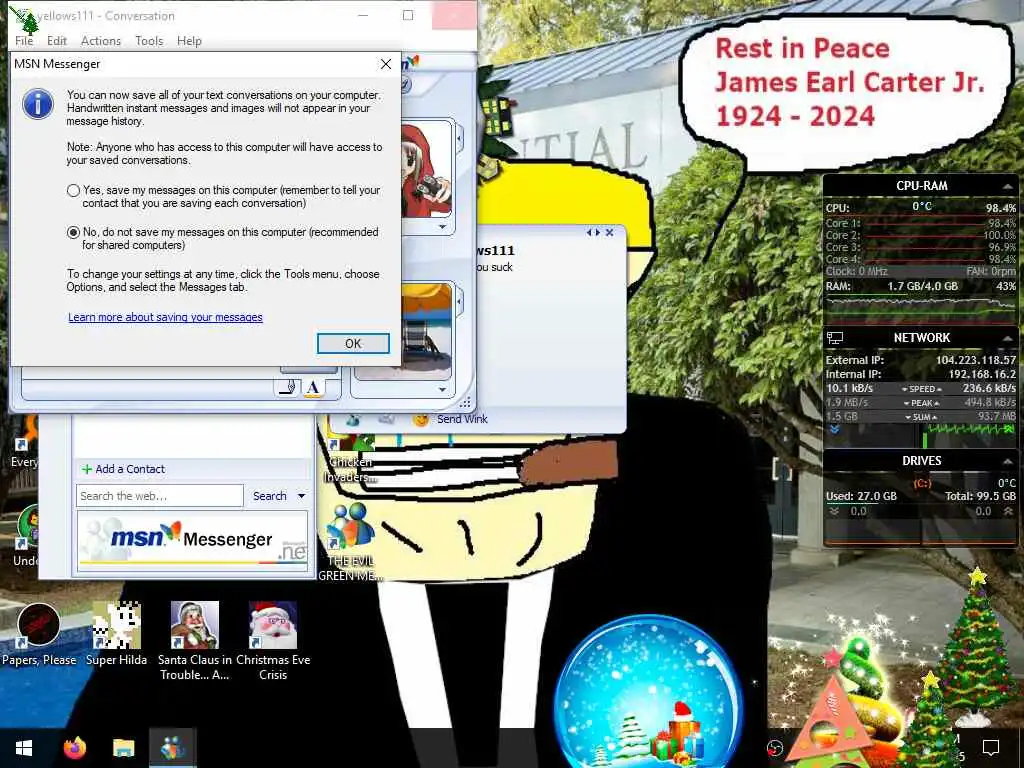Open the Help menu in Conversation window
This screenshot has height=768, width=1024.
pyautogui.click(x=189, y=40)
